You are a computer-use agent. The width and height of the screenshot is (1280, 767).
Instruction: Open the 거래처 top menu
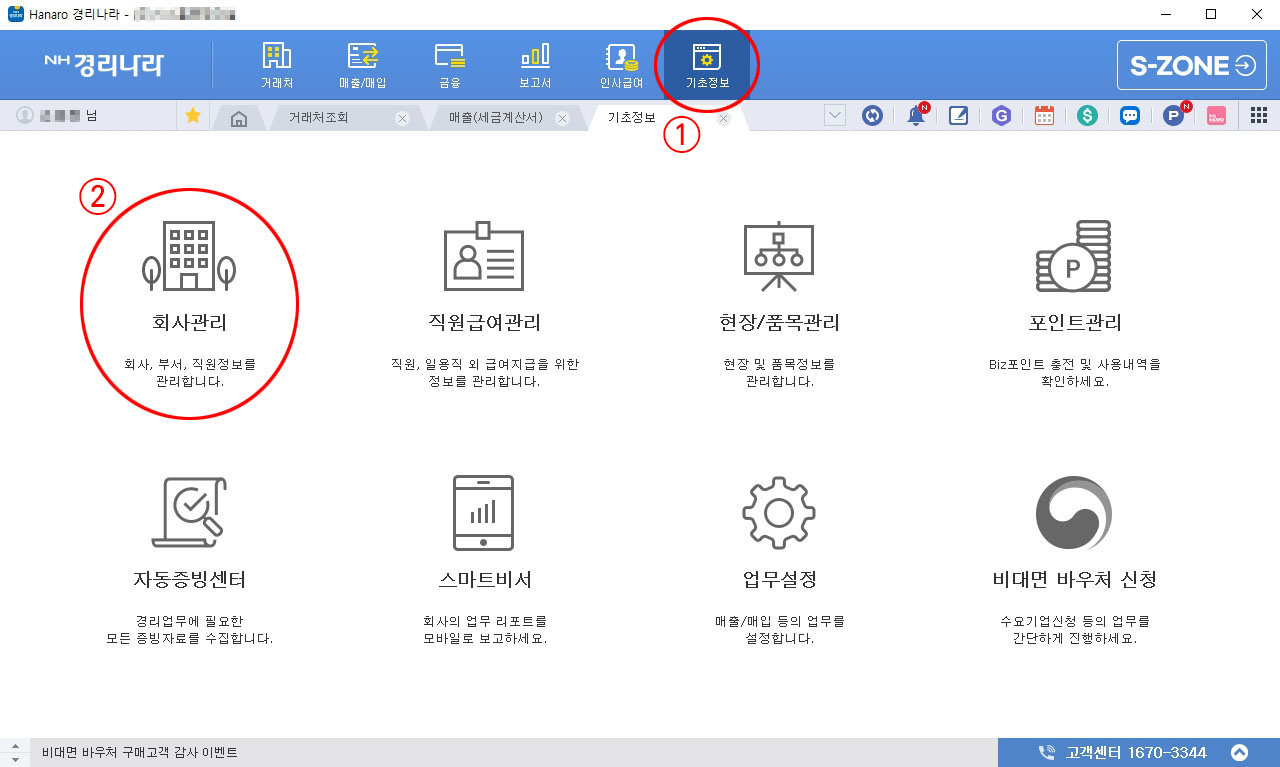point(275,65)
